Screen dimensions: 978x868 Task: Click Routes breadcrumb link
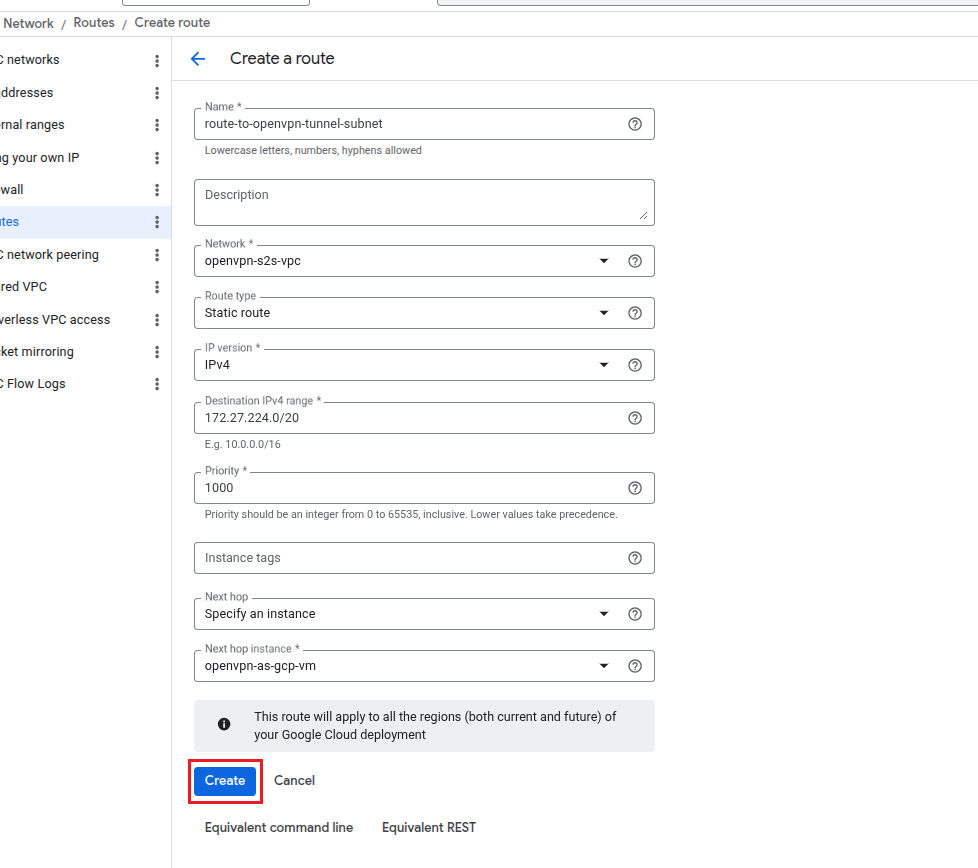(x=94, y=22)
